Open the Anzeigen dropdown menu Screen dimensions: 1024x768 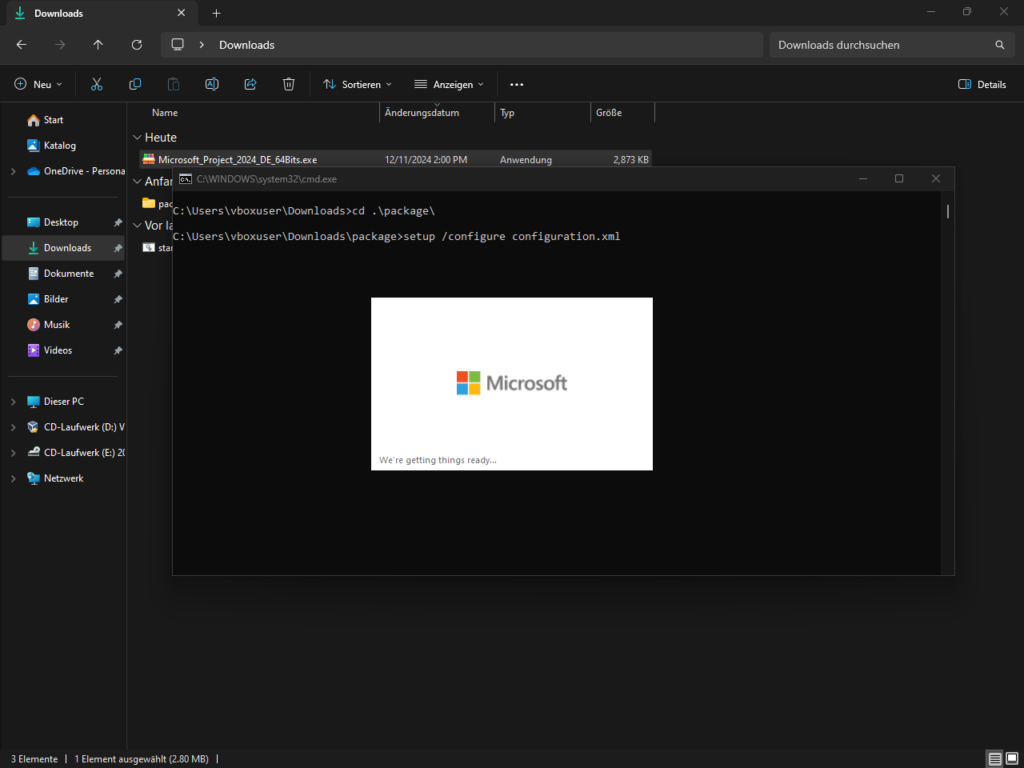[x=449, y=84]
